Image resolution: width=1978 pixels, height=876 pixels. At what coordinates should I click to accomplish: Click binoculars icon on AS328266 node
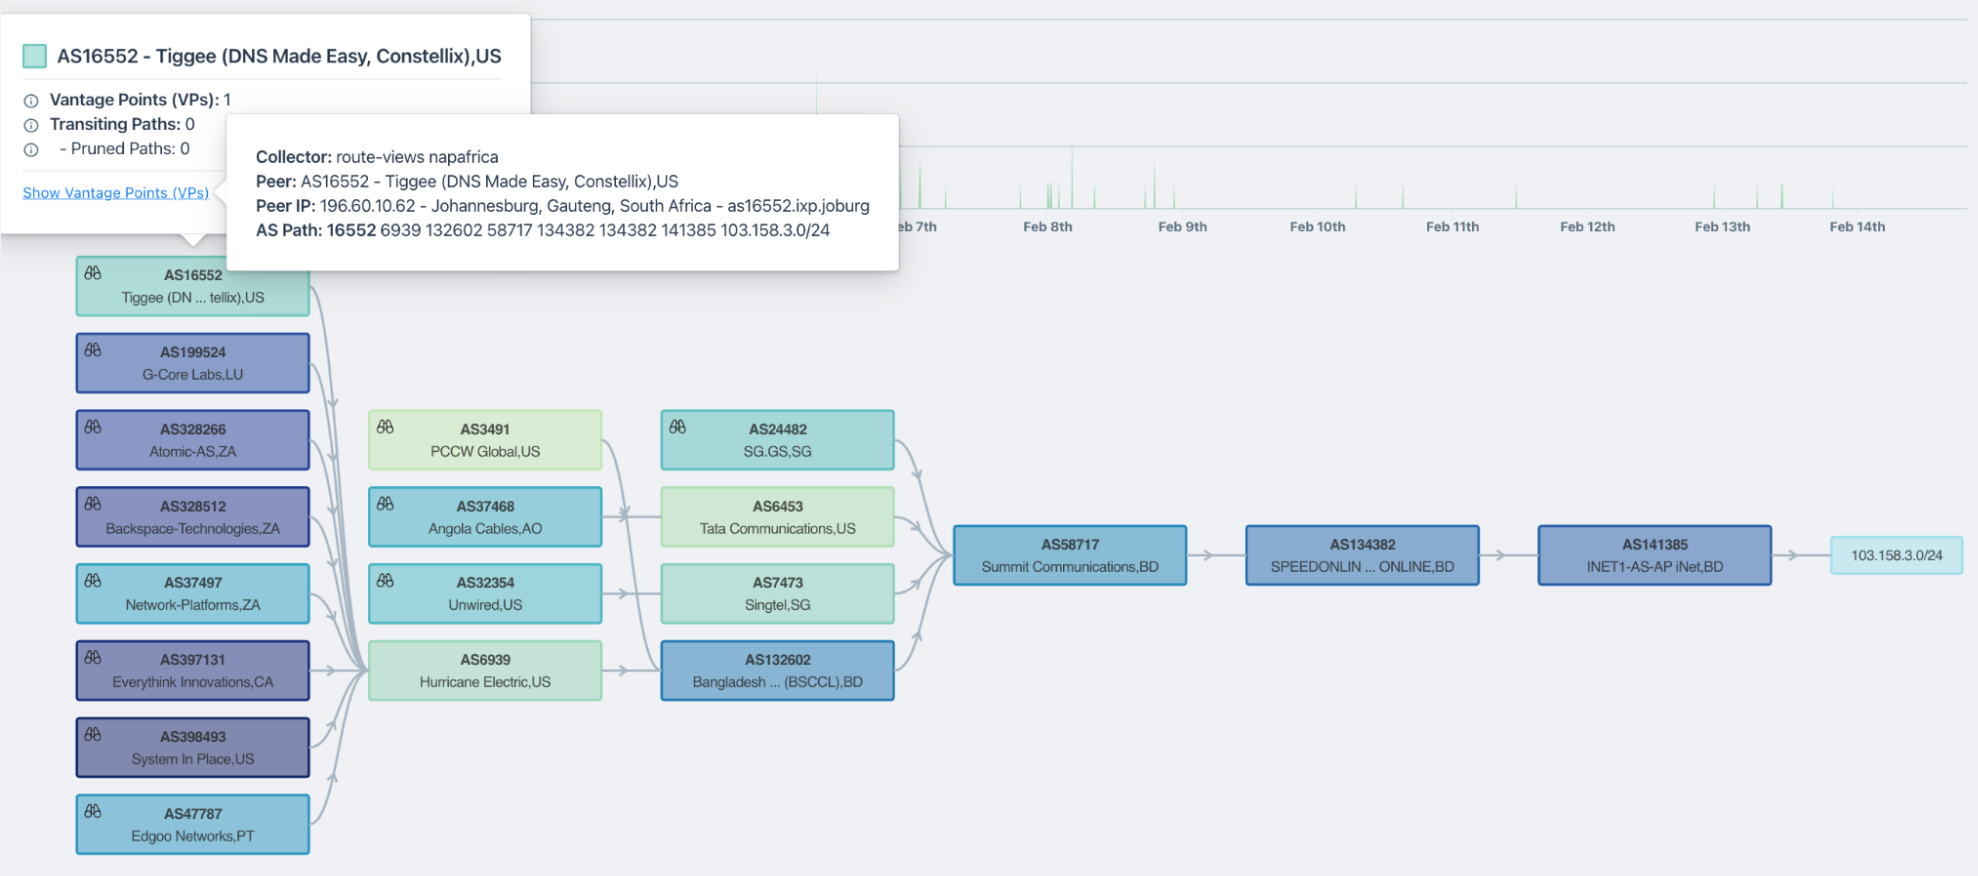[x=93, y=427]
